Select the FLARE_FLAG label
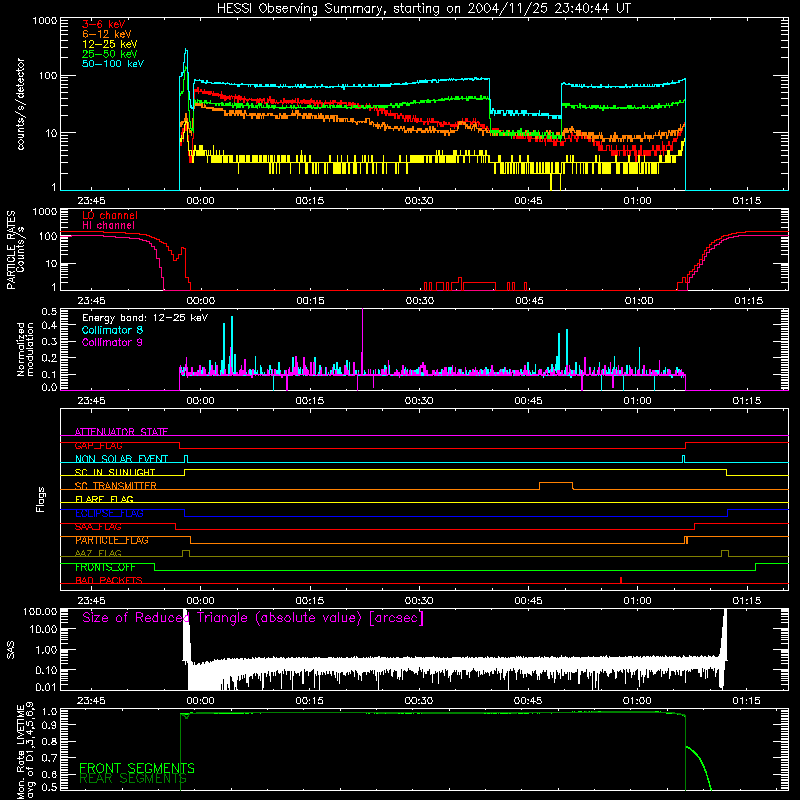The width and height of the screenshot is (800, 800). click(104, 499)
